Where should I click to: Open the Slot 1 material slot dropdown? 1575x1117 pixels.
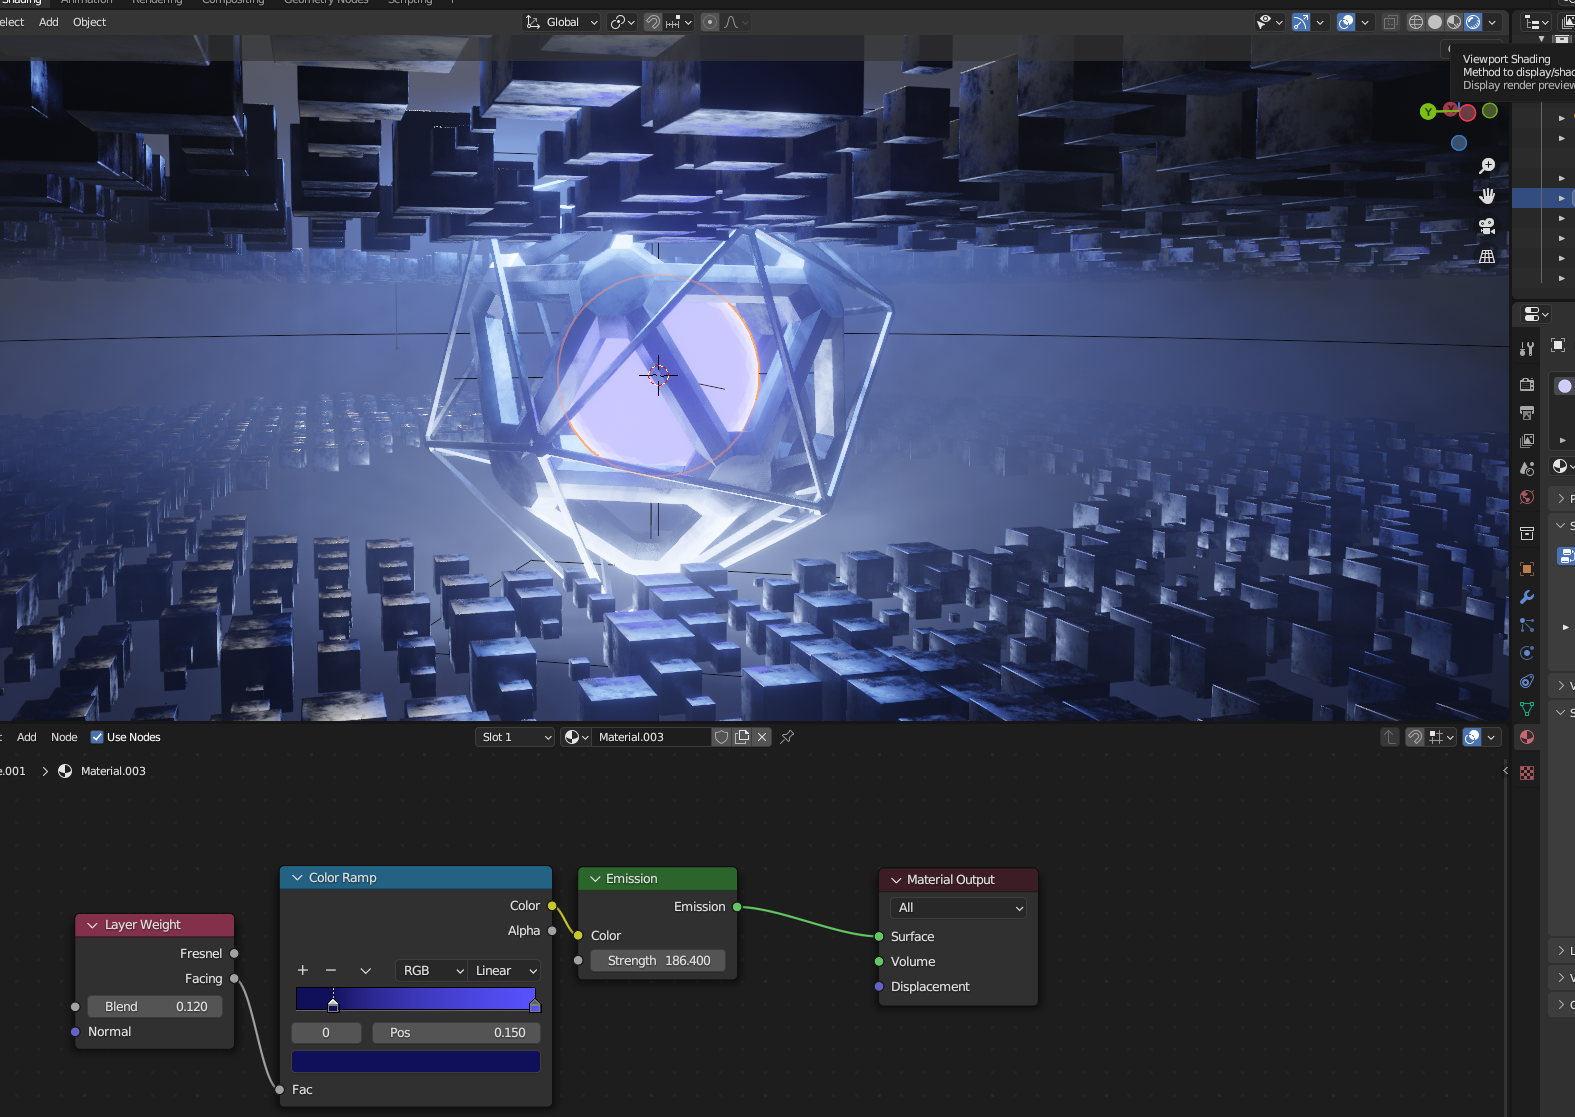click(515, 737)
